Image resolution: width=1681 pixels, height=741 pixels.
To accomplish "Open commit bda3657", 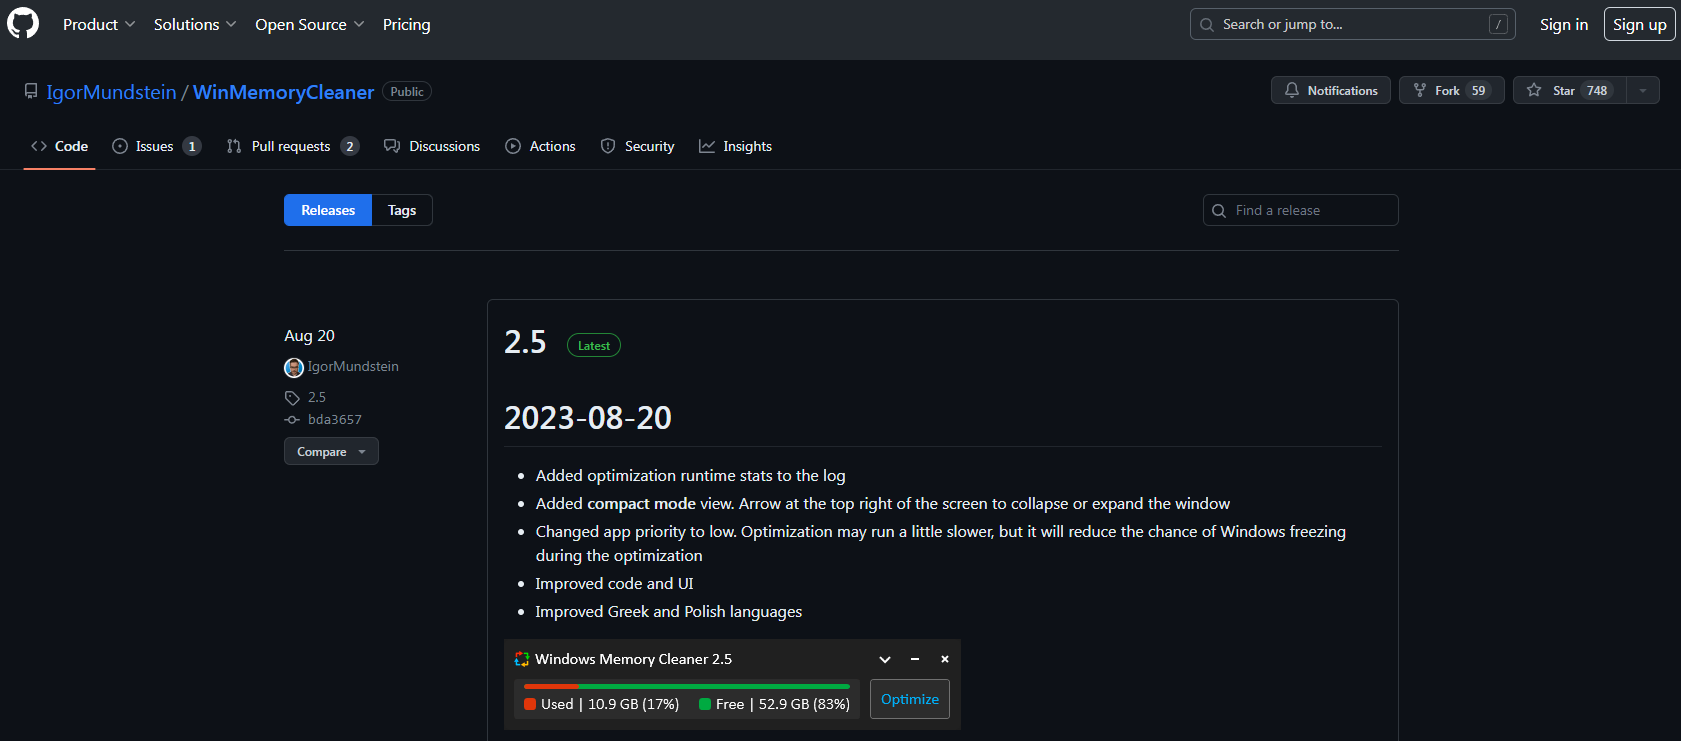I will 335,419.
